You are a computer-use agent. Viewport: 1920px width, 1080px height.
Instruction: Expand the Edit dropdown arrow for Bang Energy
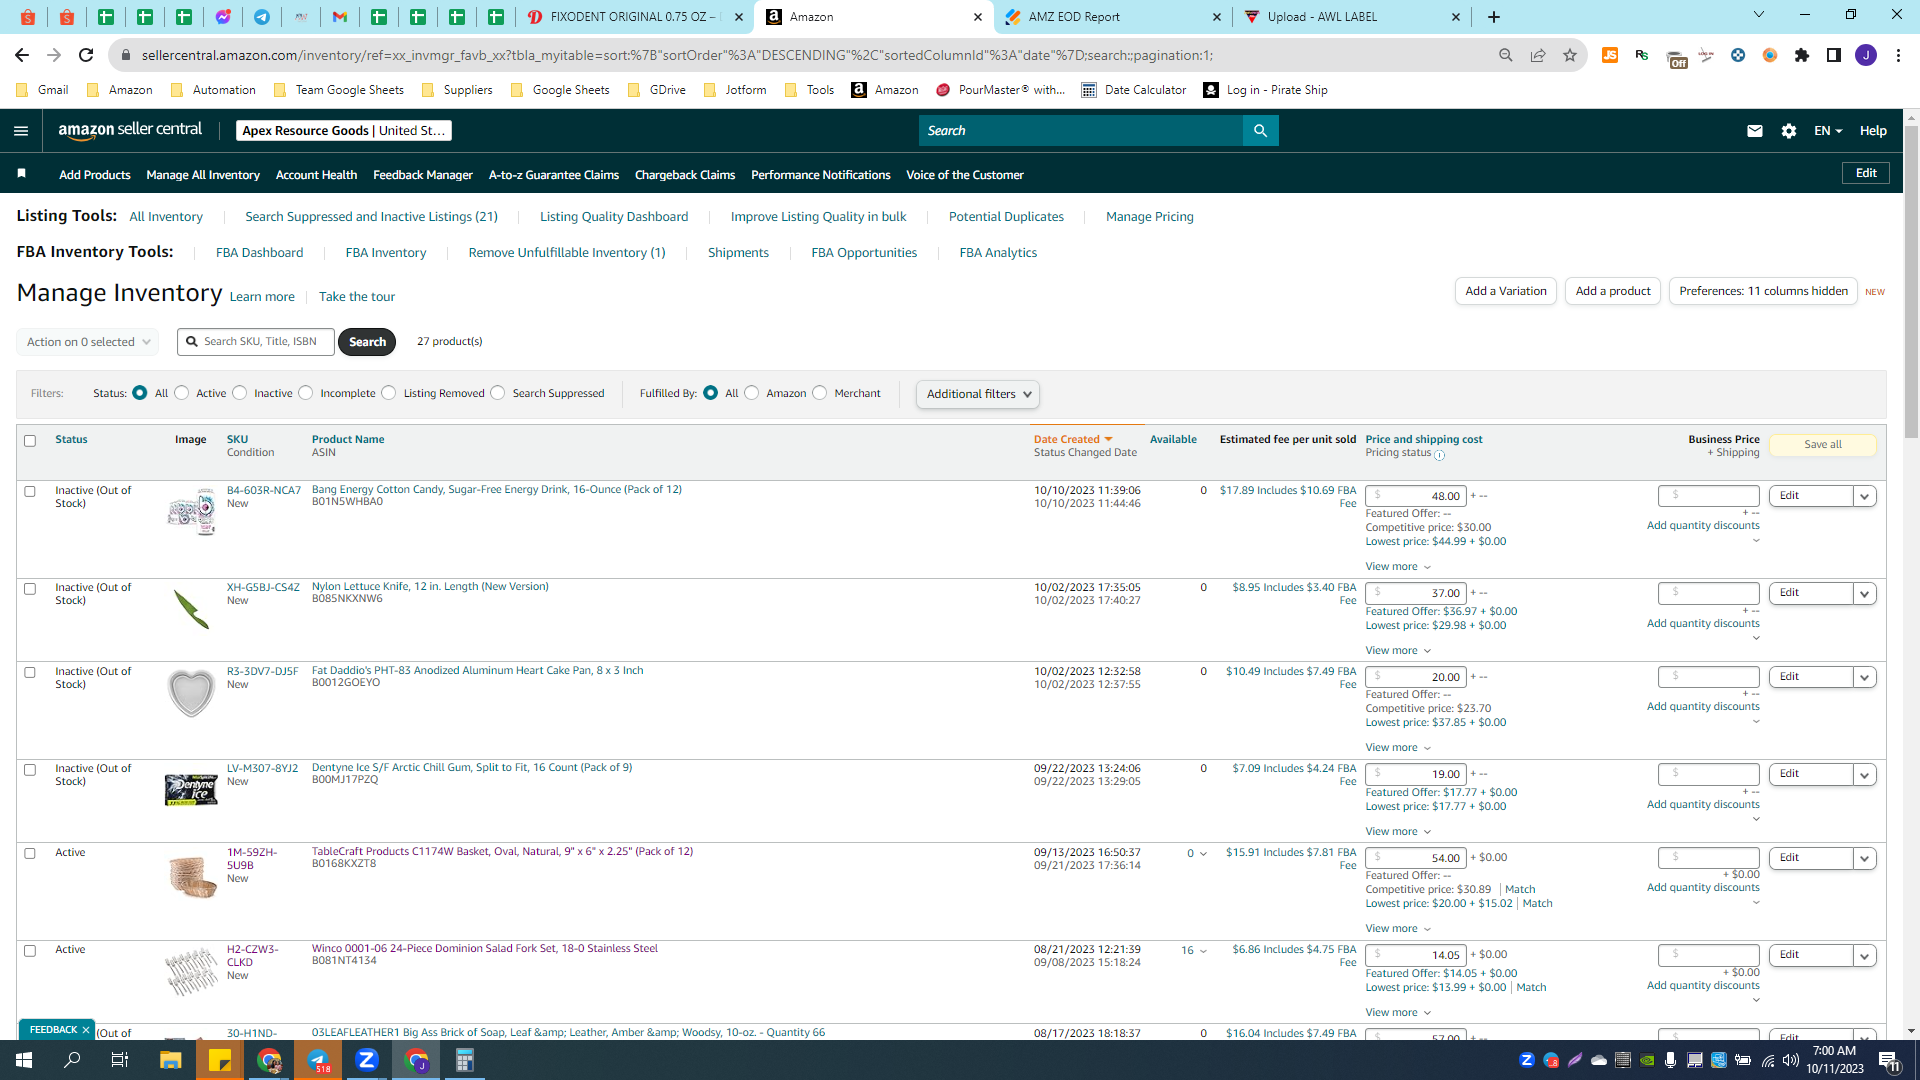click(x=1865, y=496)
